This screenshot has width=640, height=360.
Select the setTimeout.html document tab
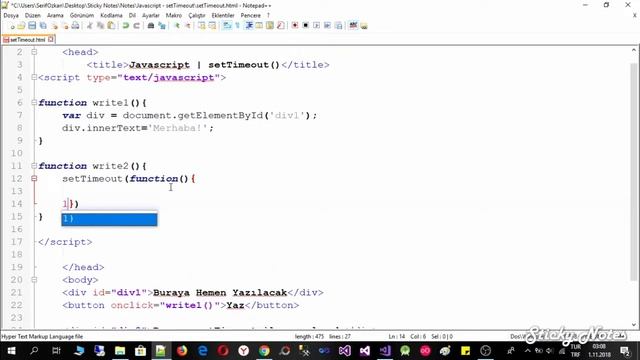[27, 40]
